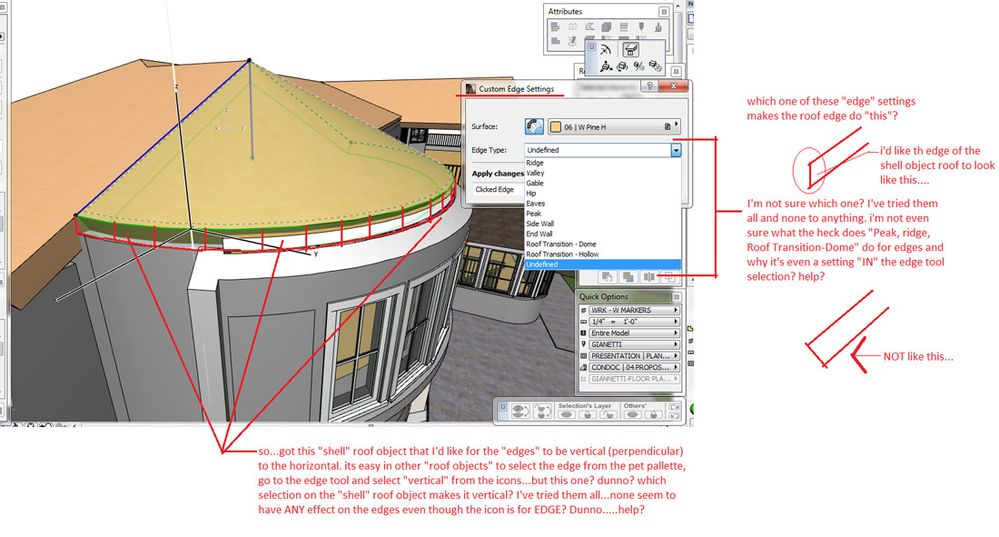Choose Hip from the Edge Type list

[x=602, y=193]
